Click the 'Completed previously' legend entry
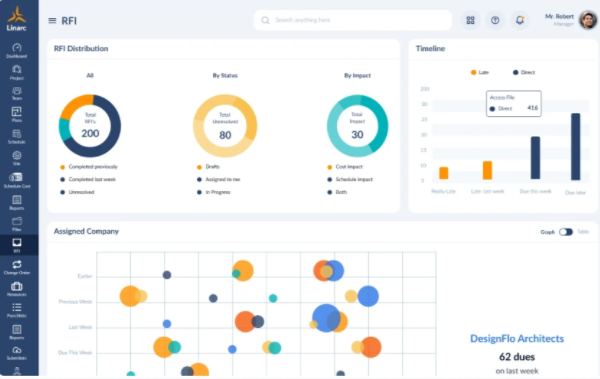This screenshot has height=379, width=600. [89, 167]
